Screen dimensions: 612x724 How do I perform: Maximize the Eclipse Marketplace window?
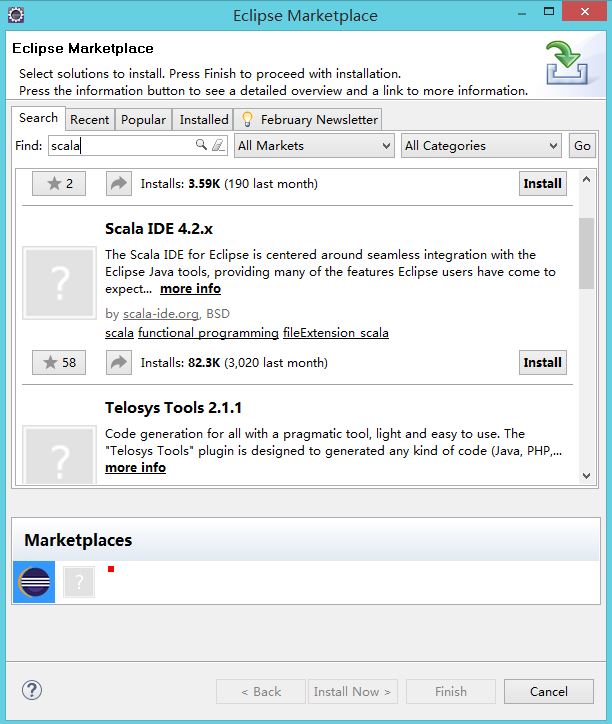(x=549, y=12)
